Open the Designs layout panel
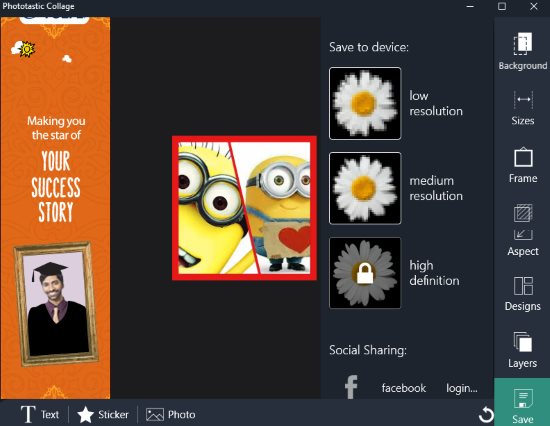The height and width of the screenshot is (426, 550). pos(523,294)
